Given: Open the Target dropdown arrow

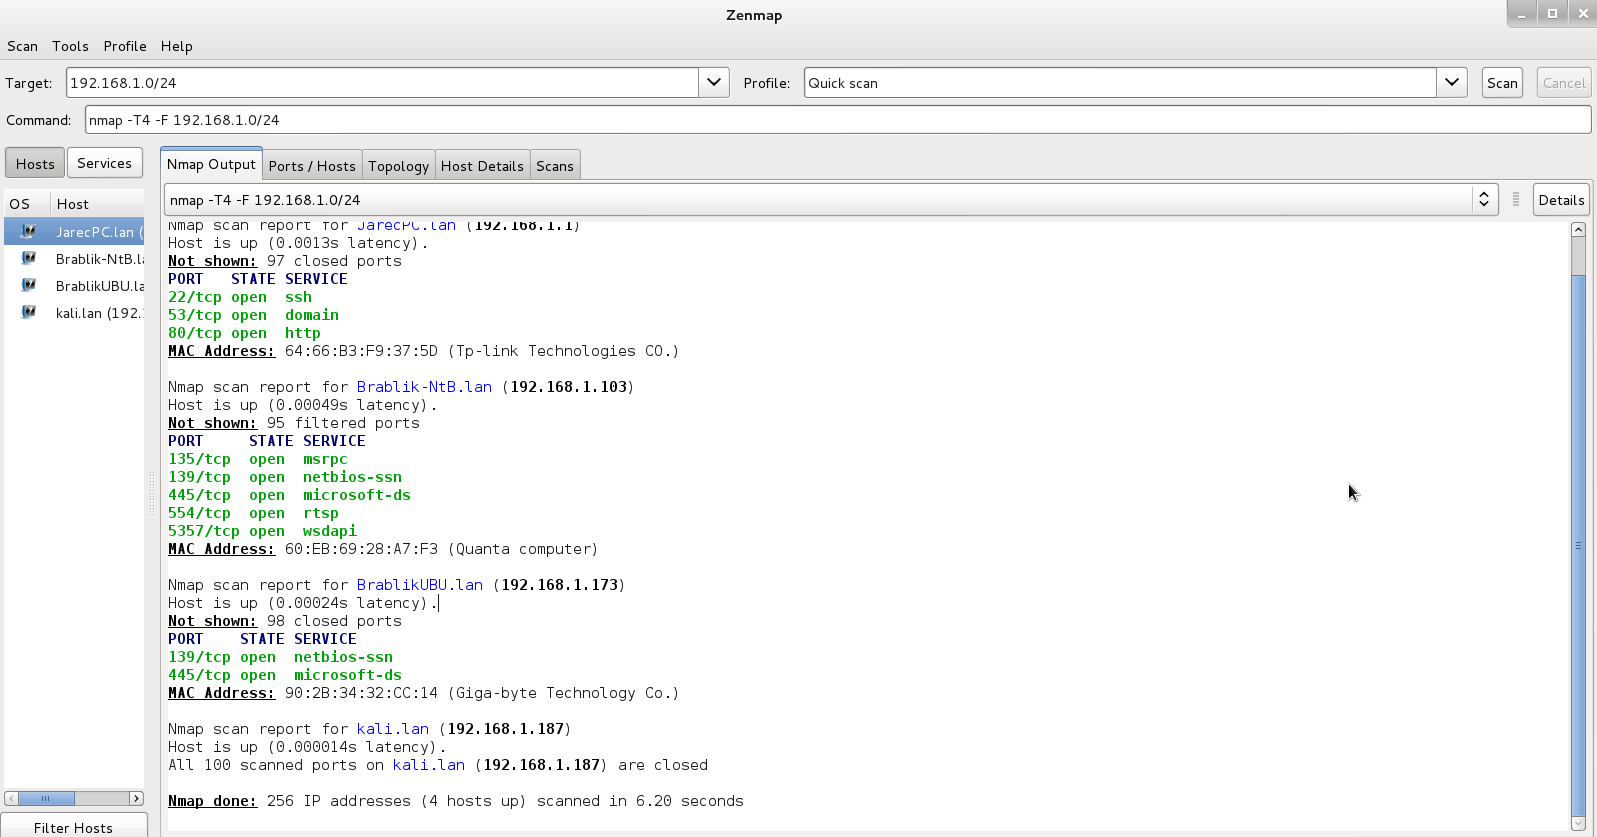Looking at the screenshot, I should coord(714,82).
